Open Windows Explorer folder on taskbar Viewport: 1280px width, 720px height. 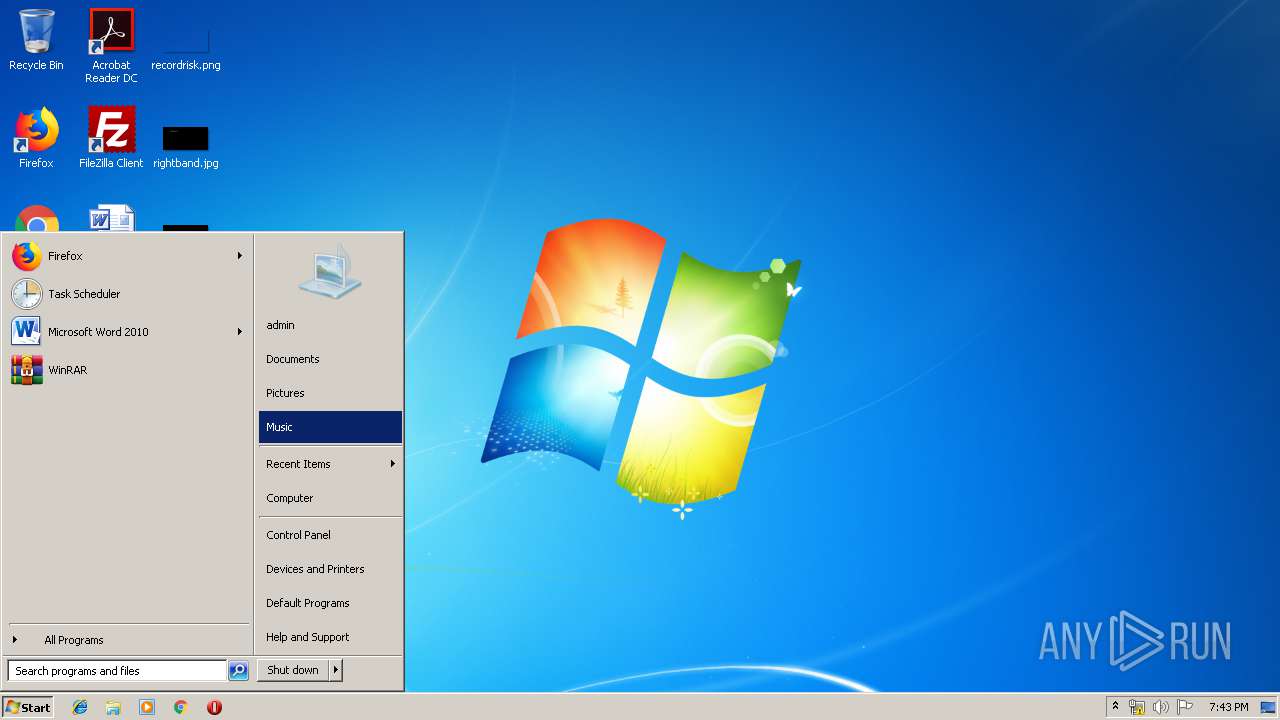[x=113, y=707]
